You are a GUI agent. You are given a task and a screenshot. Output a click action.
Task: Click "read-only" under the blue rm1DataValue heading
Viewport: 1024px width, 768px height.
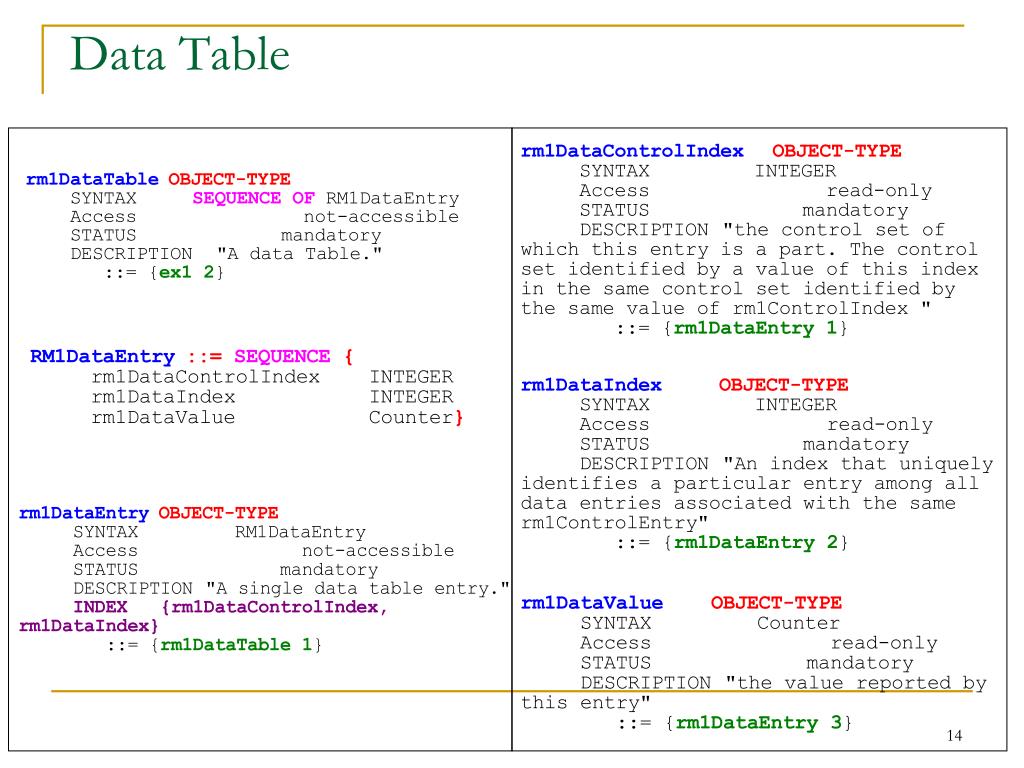click(x=884, y=643)
